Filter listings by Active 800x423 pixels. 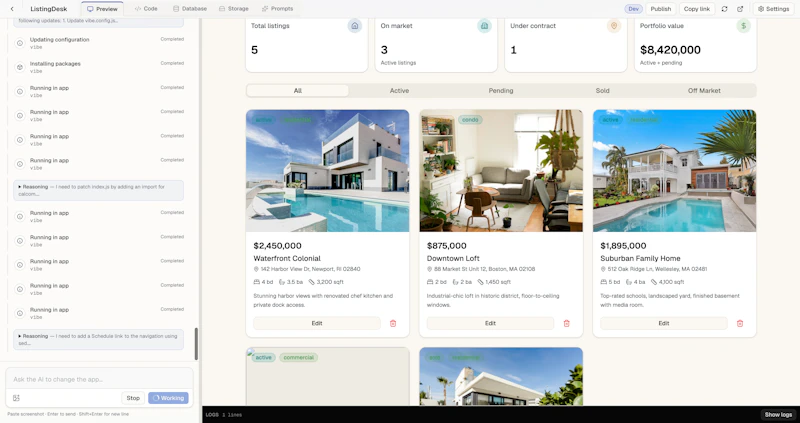[x=399, y=91]
